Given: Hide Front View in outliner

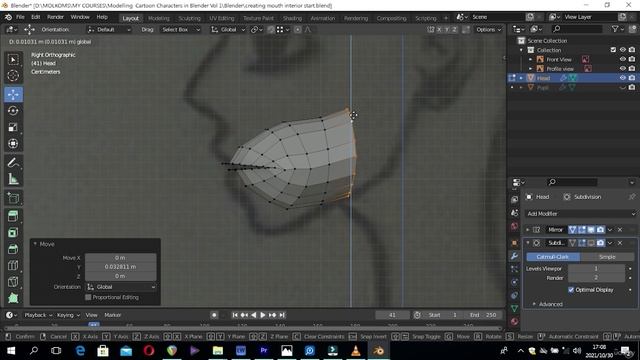Looking at the screenshot, I should pyautogui.click(x=623, y=60).
